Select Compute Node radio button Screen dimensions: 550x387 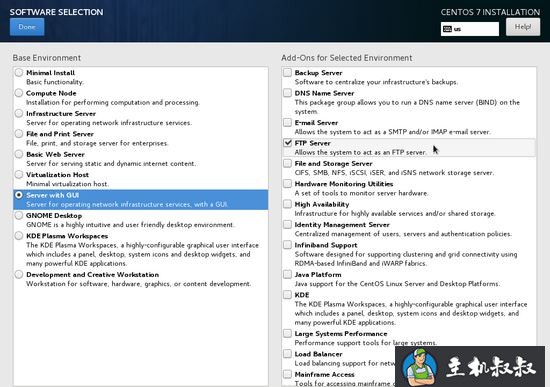pyautogui.click(x=19, y=93)
